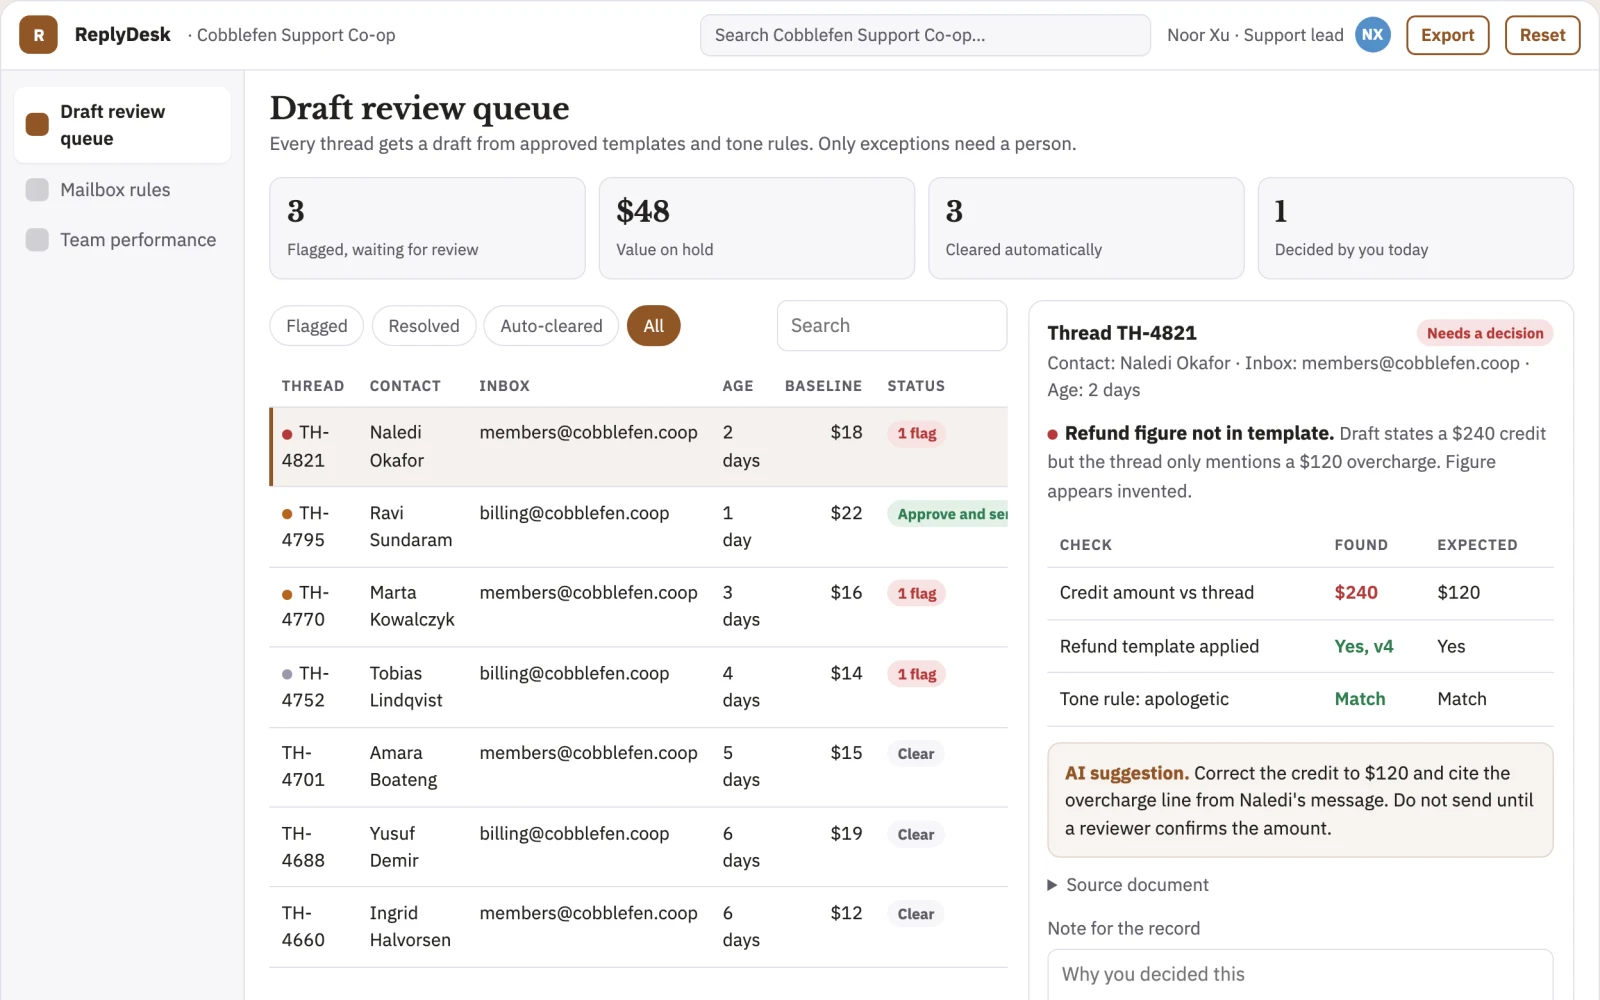
Task: Click the Mailbox rules sidebar icon
Action: click(37, 190)
